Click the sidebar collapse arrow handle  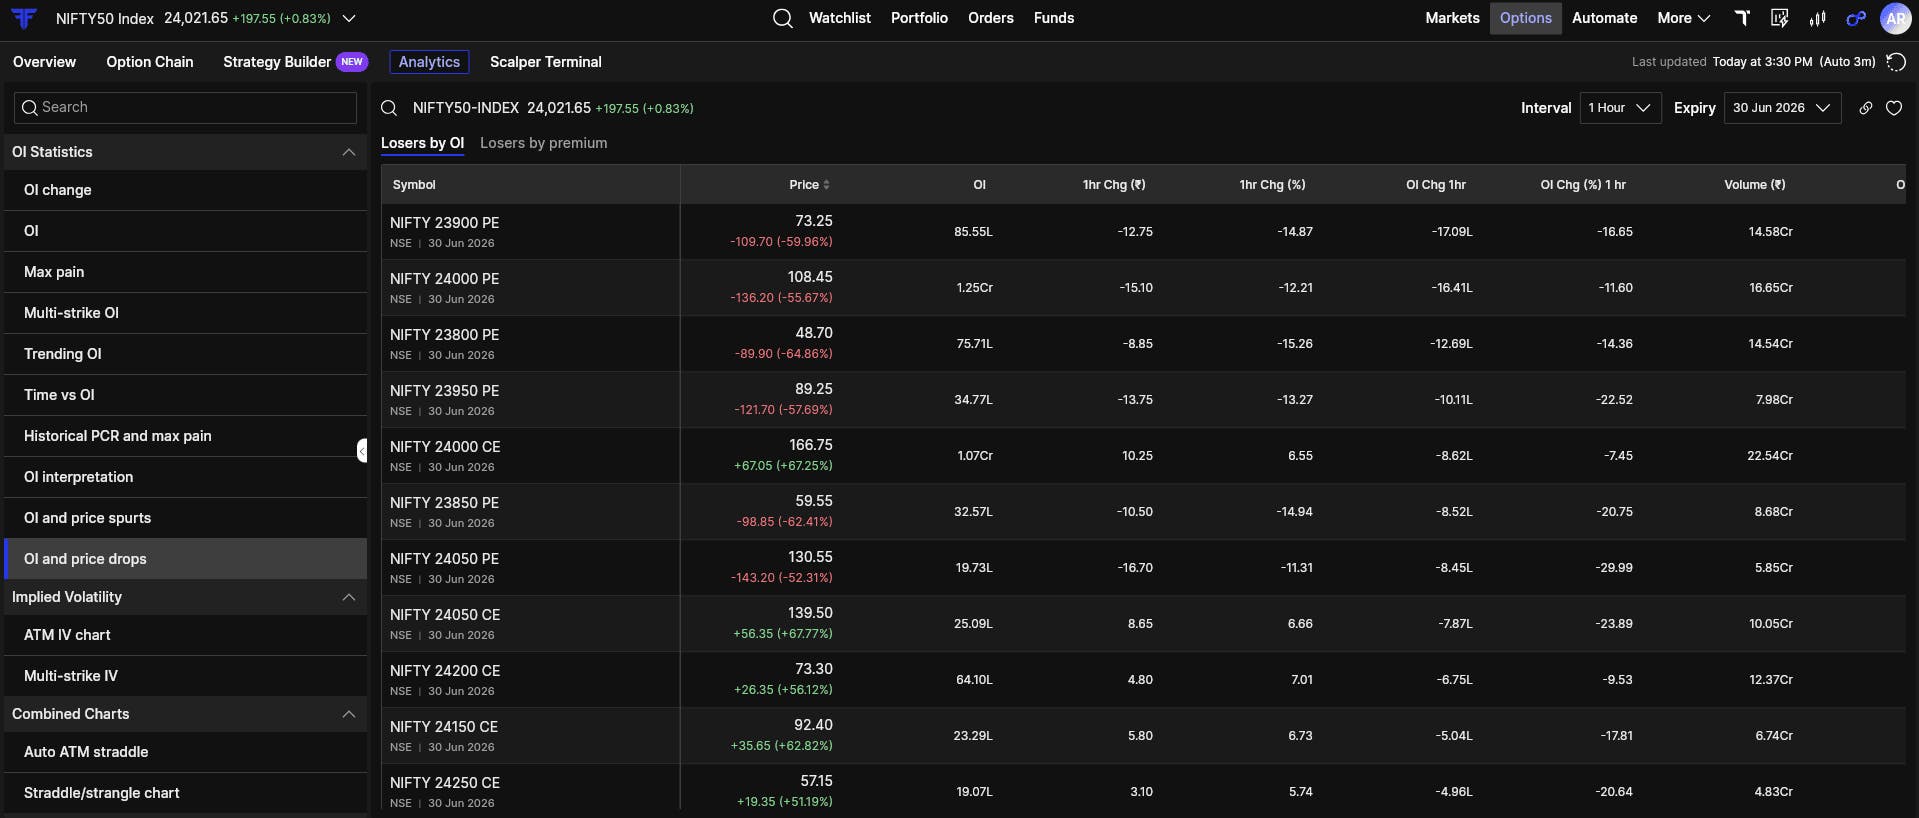click(x=362, y=451)
